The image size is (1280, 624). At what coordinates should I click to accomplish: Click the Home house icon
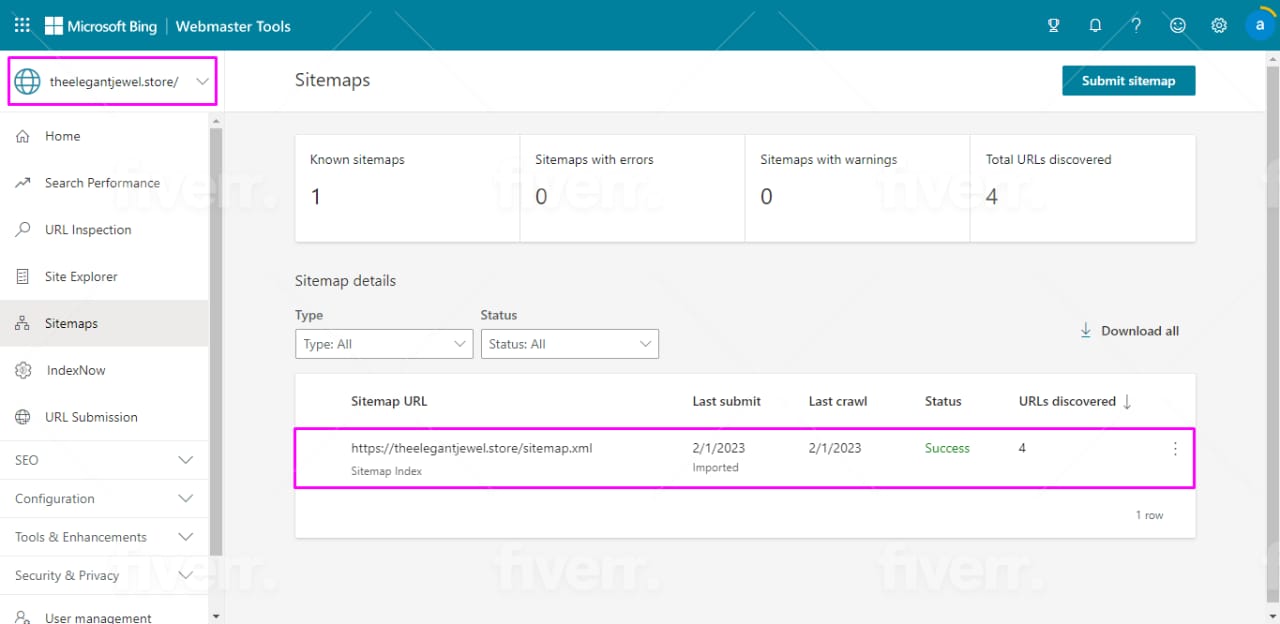(23, 136)
